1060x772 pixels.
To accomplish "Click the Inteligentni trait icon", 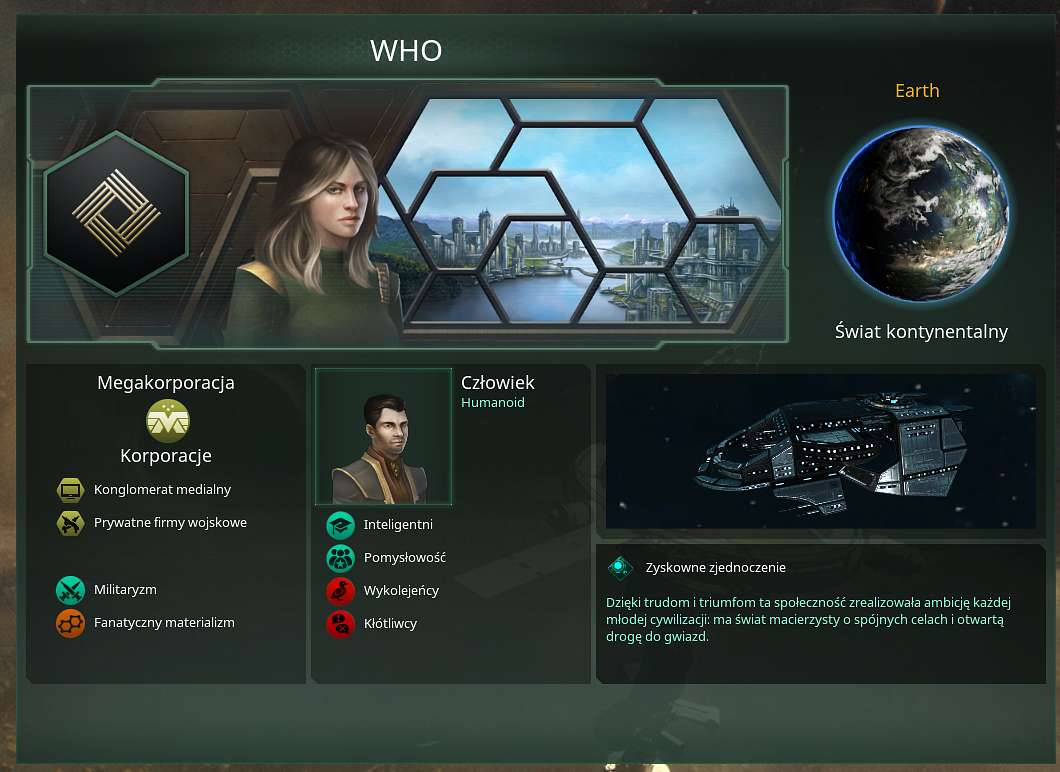I will point(341,525).
